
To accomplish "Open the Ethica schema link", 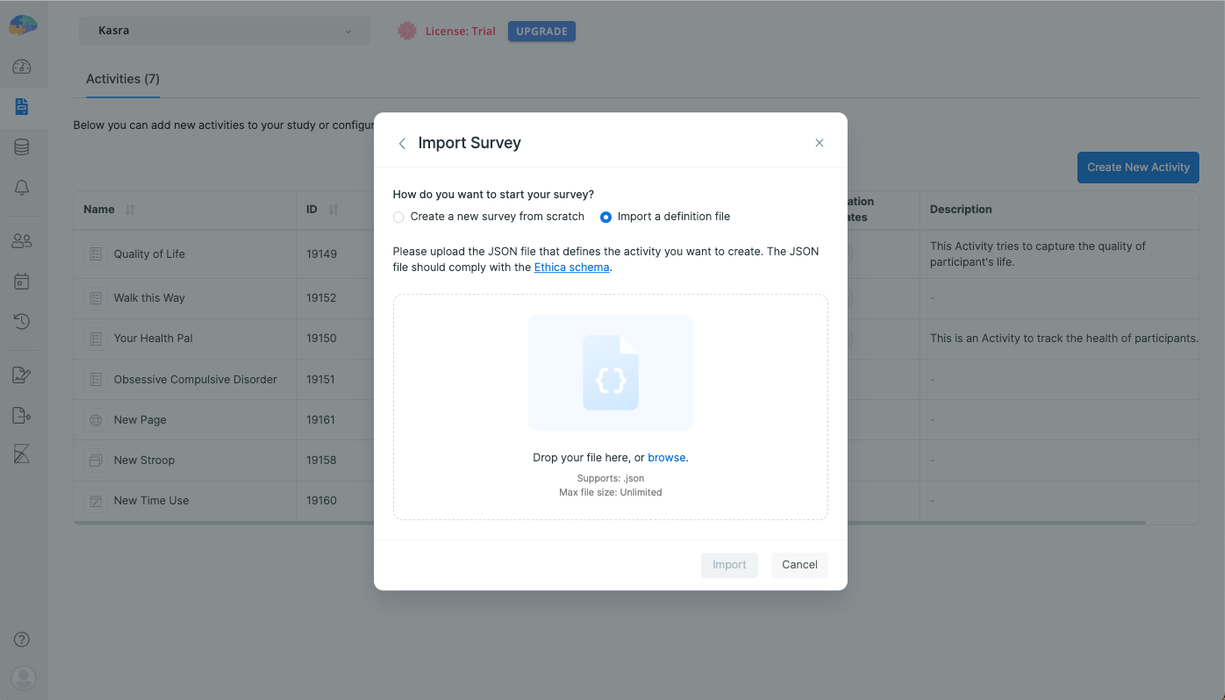I will tap(572, 267).
